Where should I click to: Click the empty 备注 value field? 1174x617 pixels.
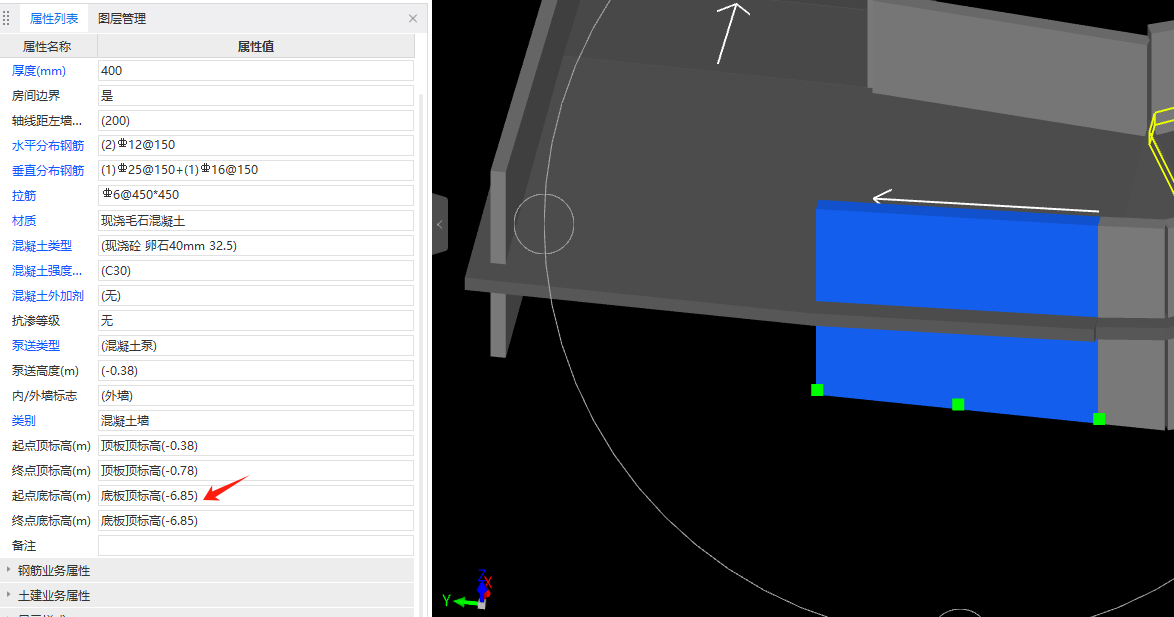point(256,546)
